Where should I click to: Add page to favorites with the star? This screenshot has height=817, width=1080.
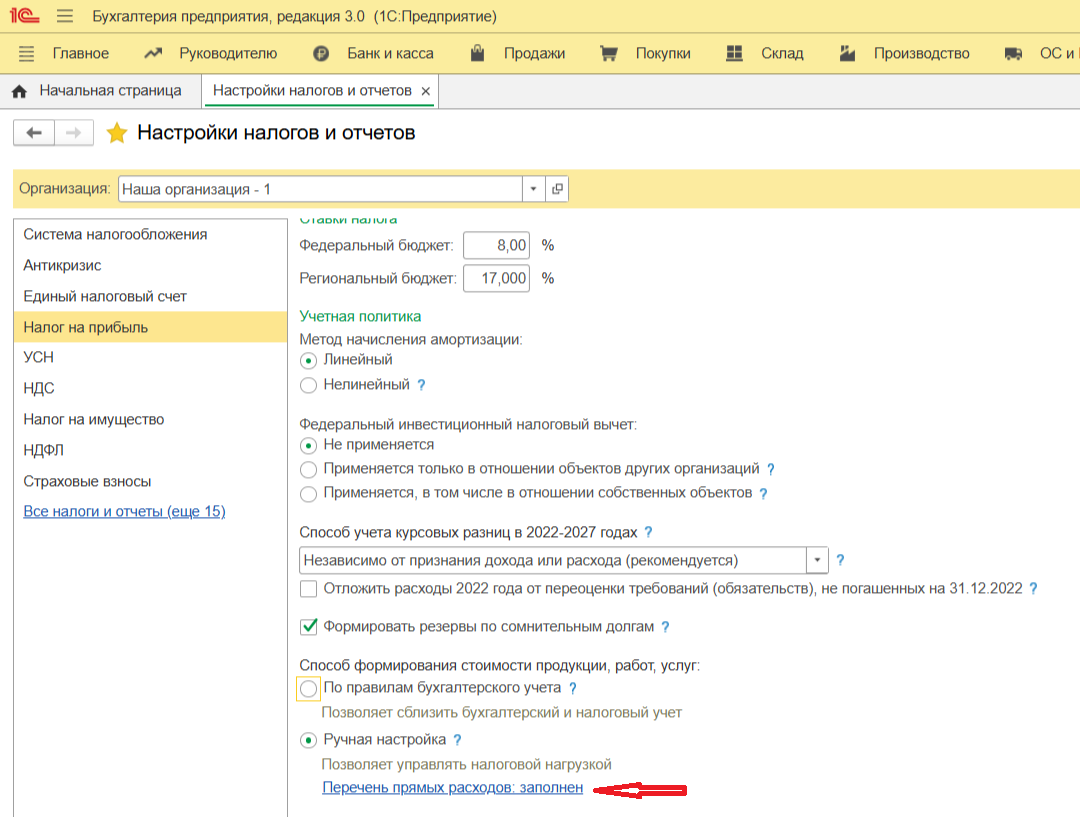click(x=116, y=132)
